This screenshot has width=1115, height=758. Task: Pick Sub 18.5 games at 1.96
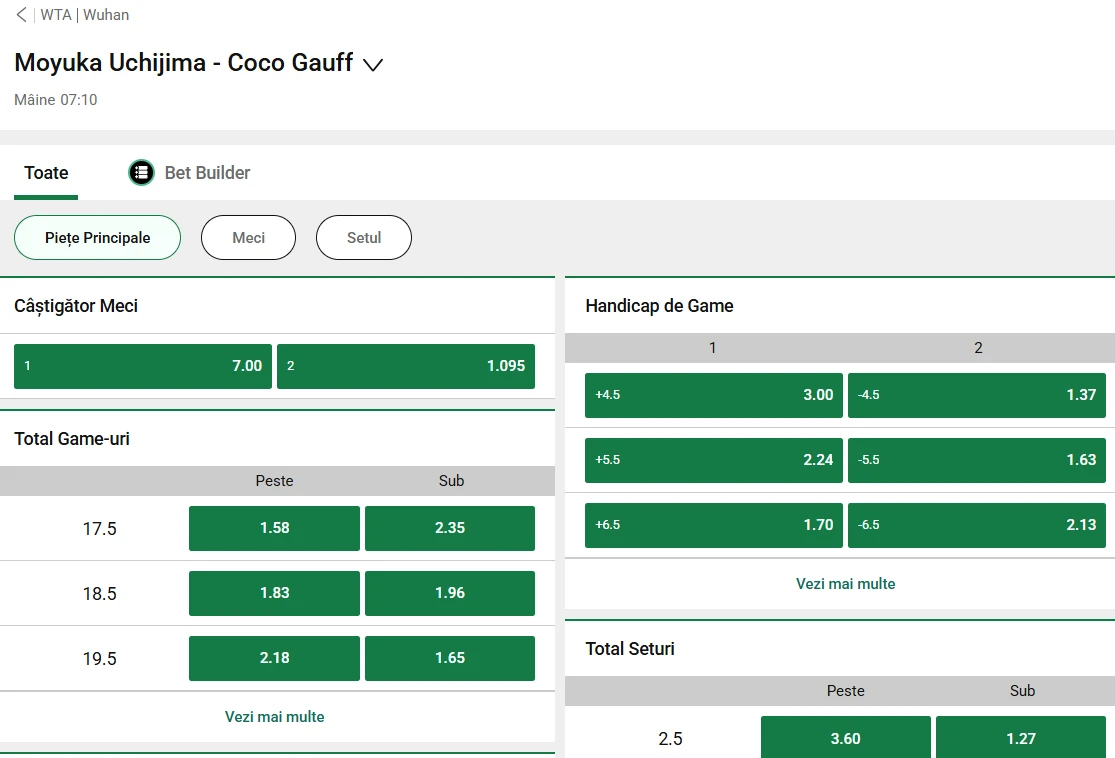pyautogui.click(x=450, y=593)
